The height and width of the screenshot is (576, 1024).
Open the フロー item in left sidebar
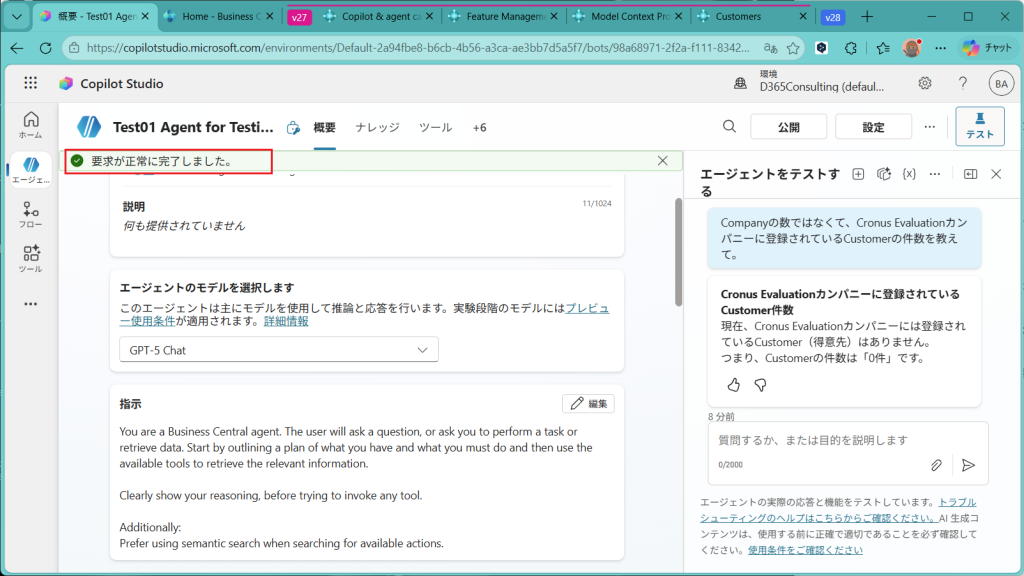[30, 215]
